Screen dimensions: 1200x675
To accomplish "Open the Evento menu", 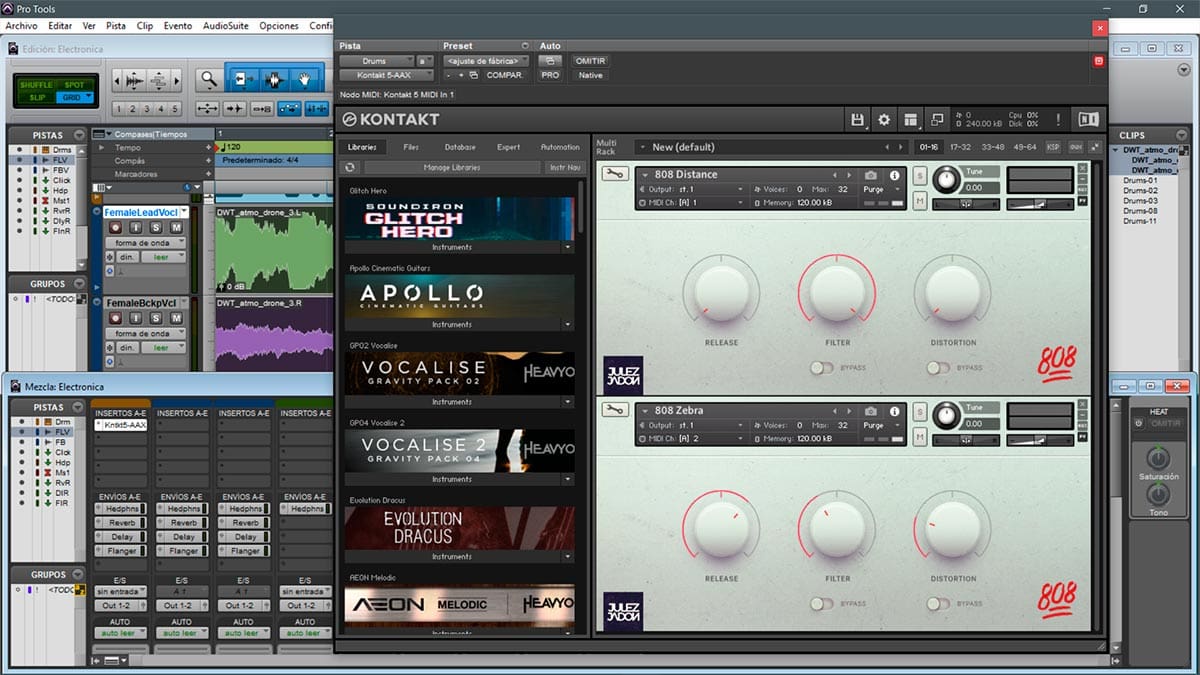I will [178, 25].
